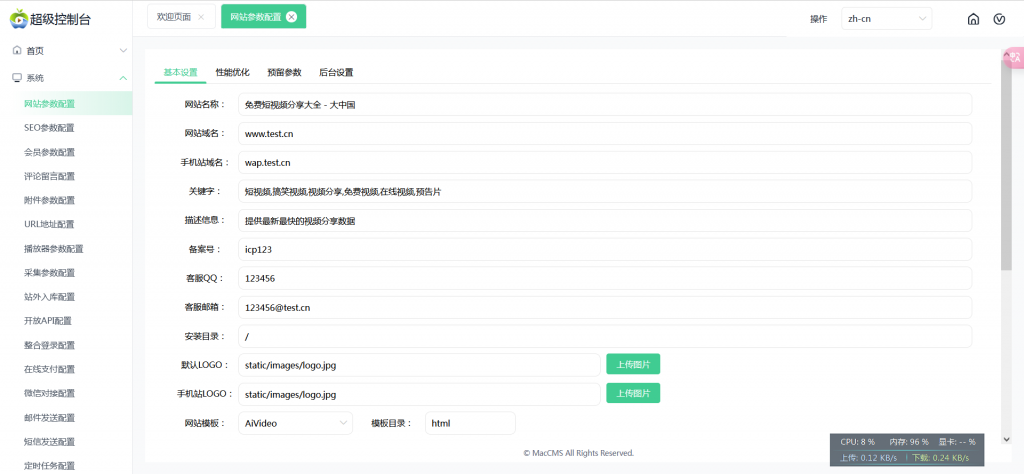
Task: Click the 手机站域名 input field
Action: 605,163
